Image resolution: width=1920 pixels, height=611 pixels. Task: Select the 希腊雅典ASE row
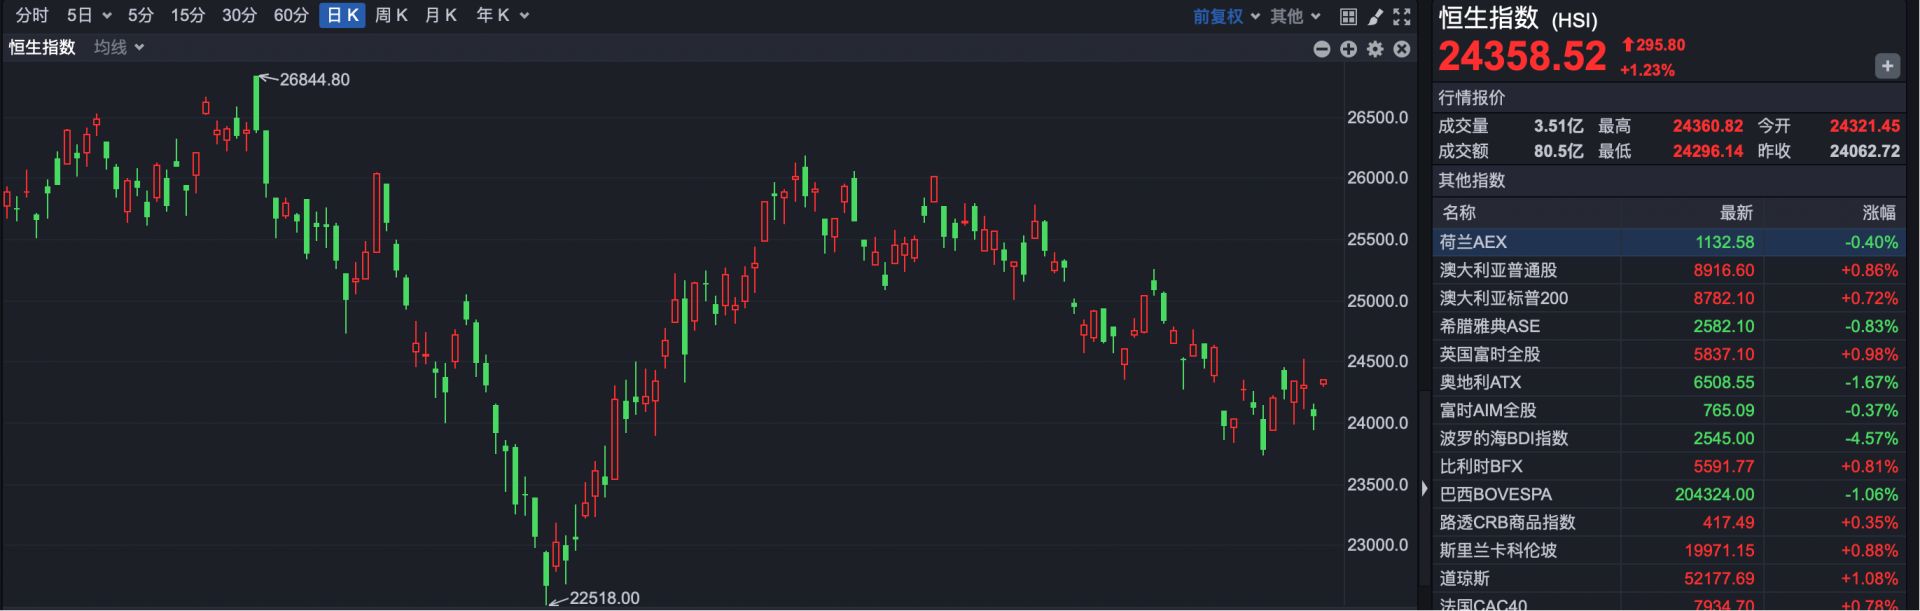(x=1669, y=326)
